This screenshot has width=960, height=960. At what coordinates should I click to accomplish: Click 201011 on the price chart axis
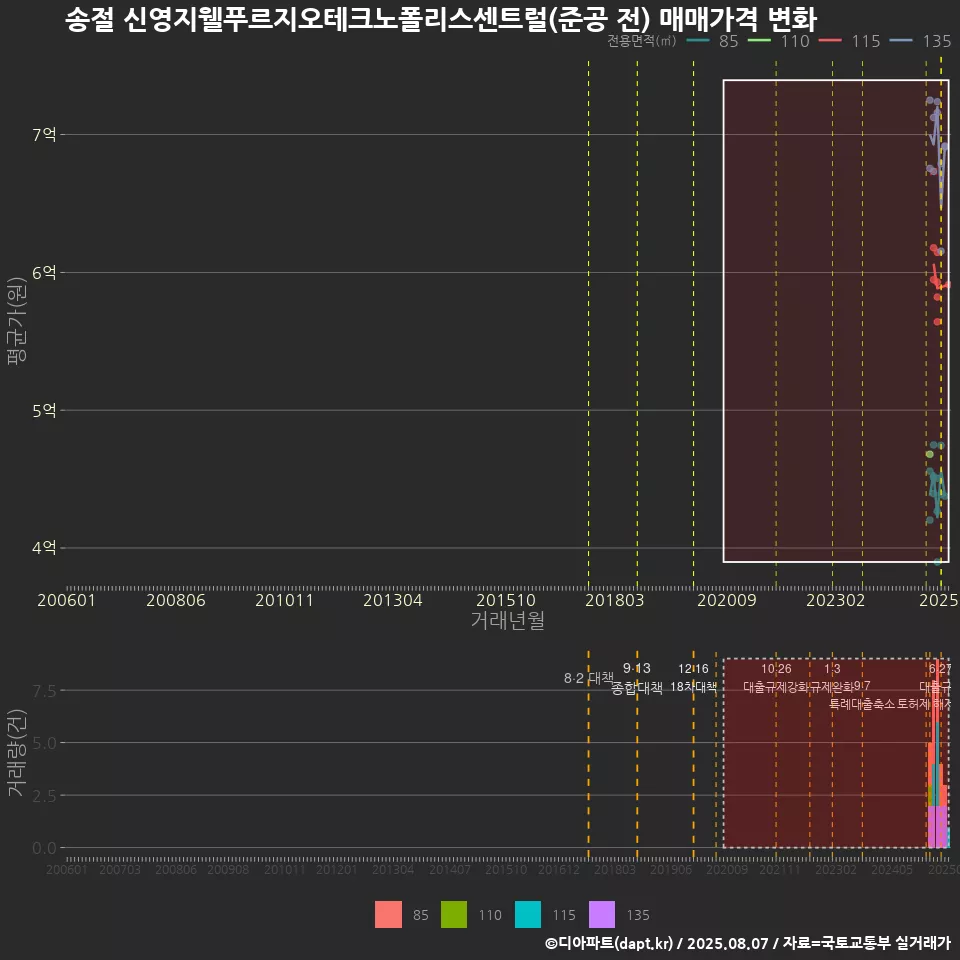coord(284,600)
